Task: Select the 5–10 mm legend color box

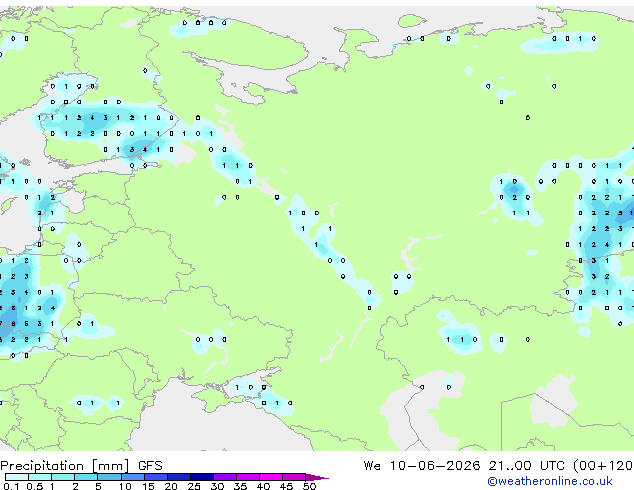Action: 109,477
